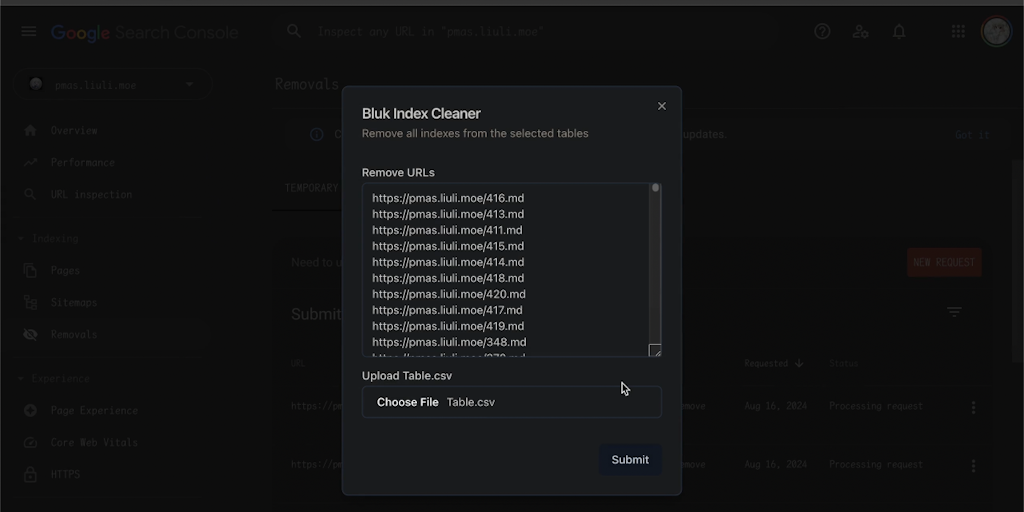This screenshot has width=1024, height=512.
Task: Collapse the Experience sidebar section
Action: point(22,379)
